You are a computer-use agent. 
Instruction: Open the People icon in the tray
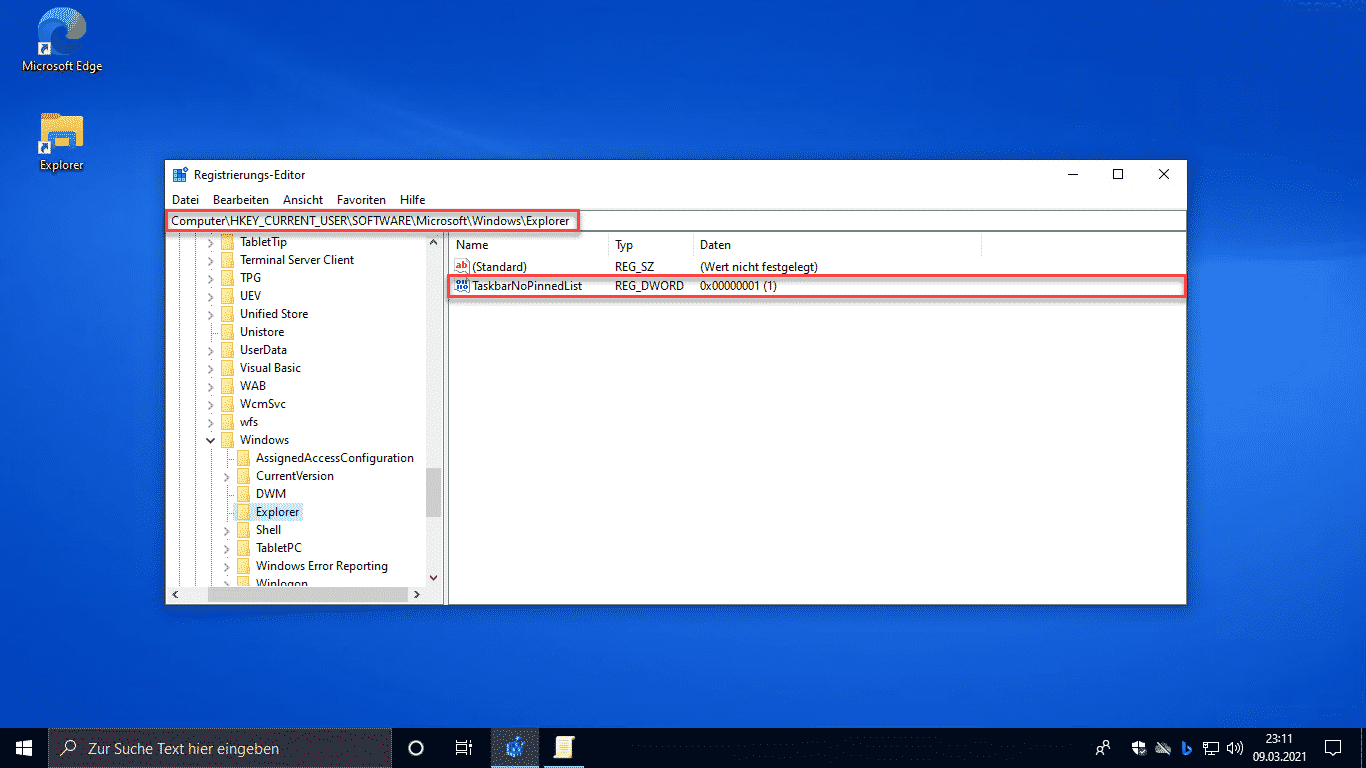pyautogui.click(x=1103, y=748)
